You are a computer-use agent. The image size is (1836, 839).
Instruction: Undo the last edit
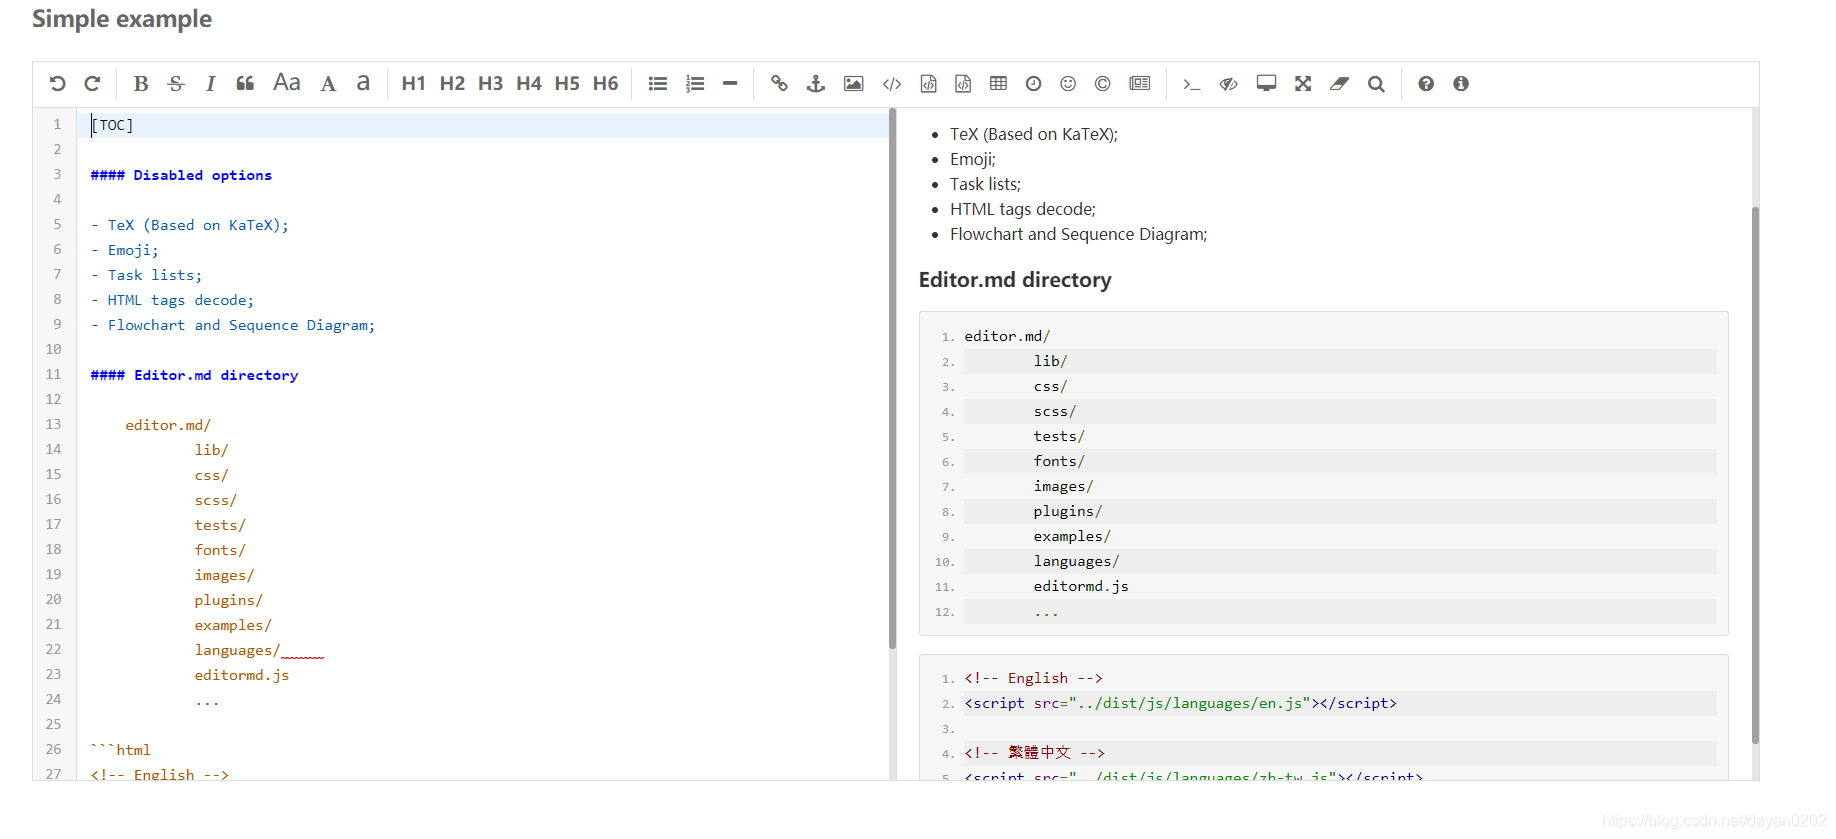(x=58, y=84)
